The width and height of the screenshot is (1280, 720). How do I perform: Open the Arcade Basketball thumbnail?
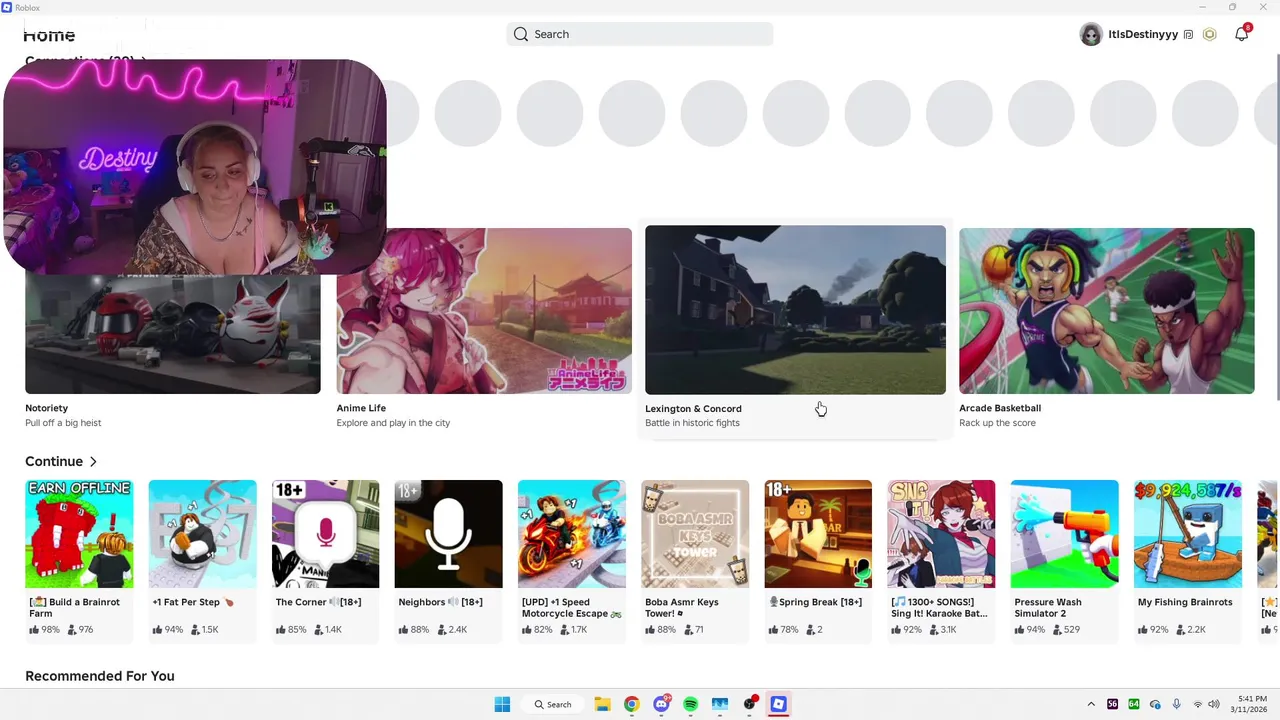1107,311
